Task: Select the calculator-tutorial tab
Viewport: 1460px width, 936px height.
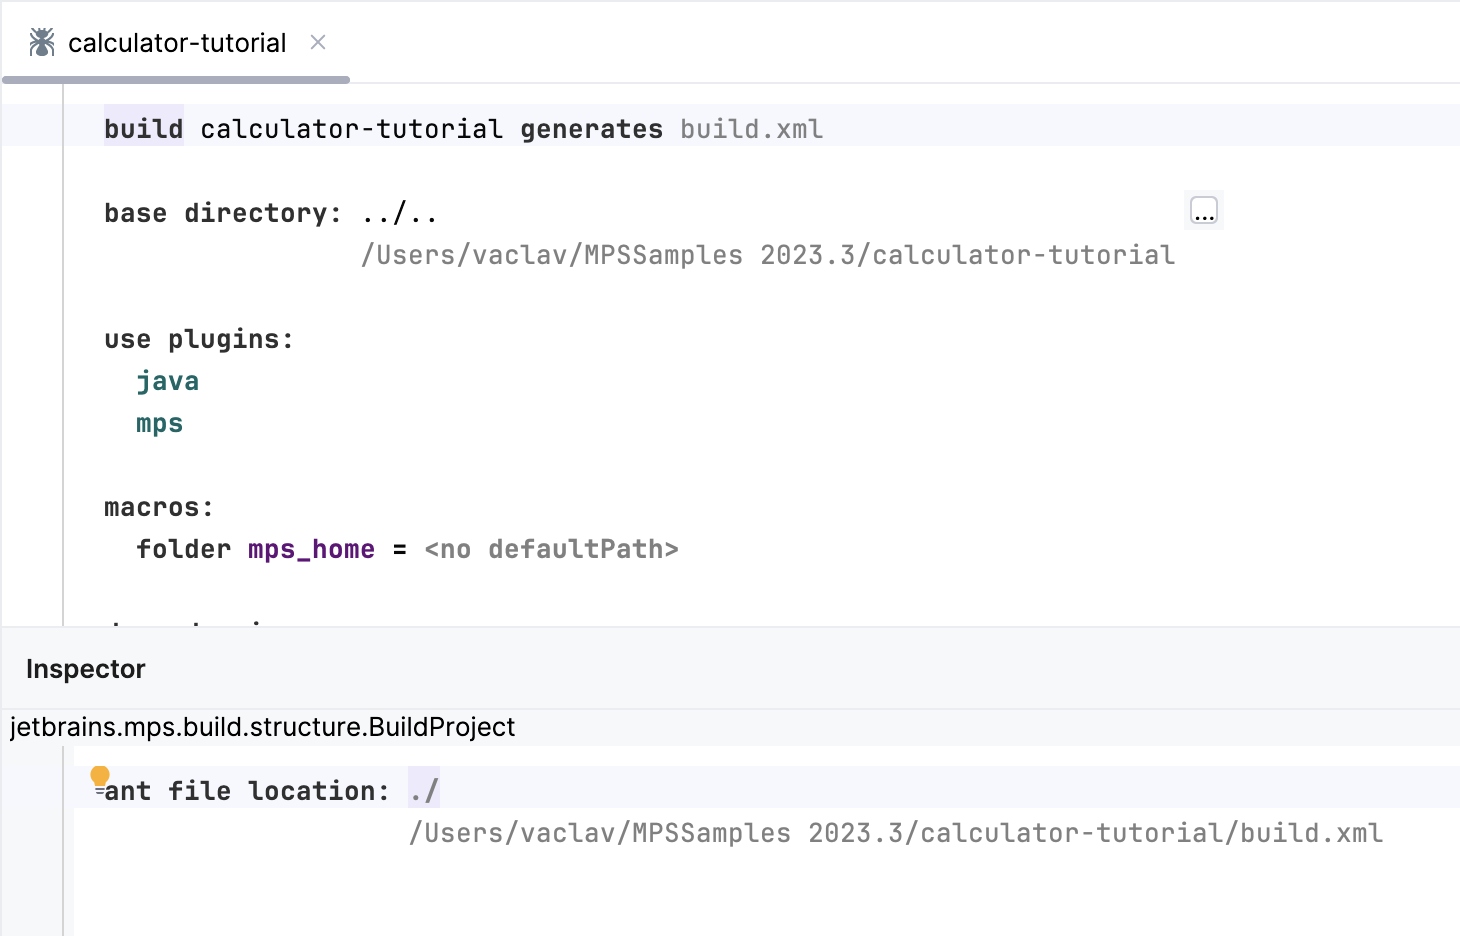Action: 175,42
